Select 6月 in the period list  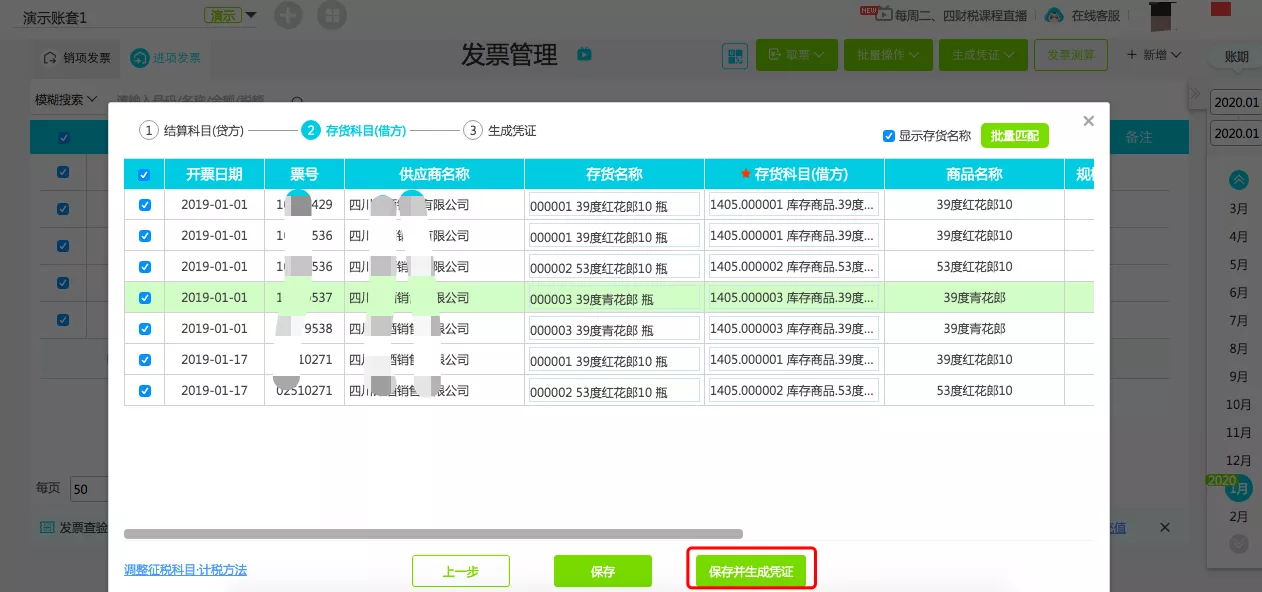click(1238, 292)
